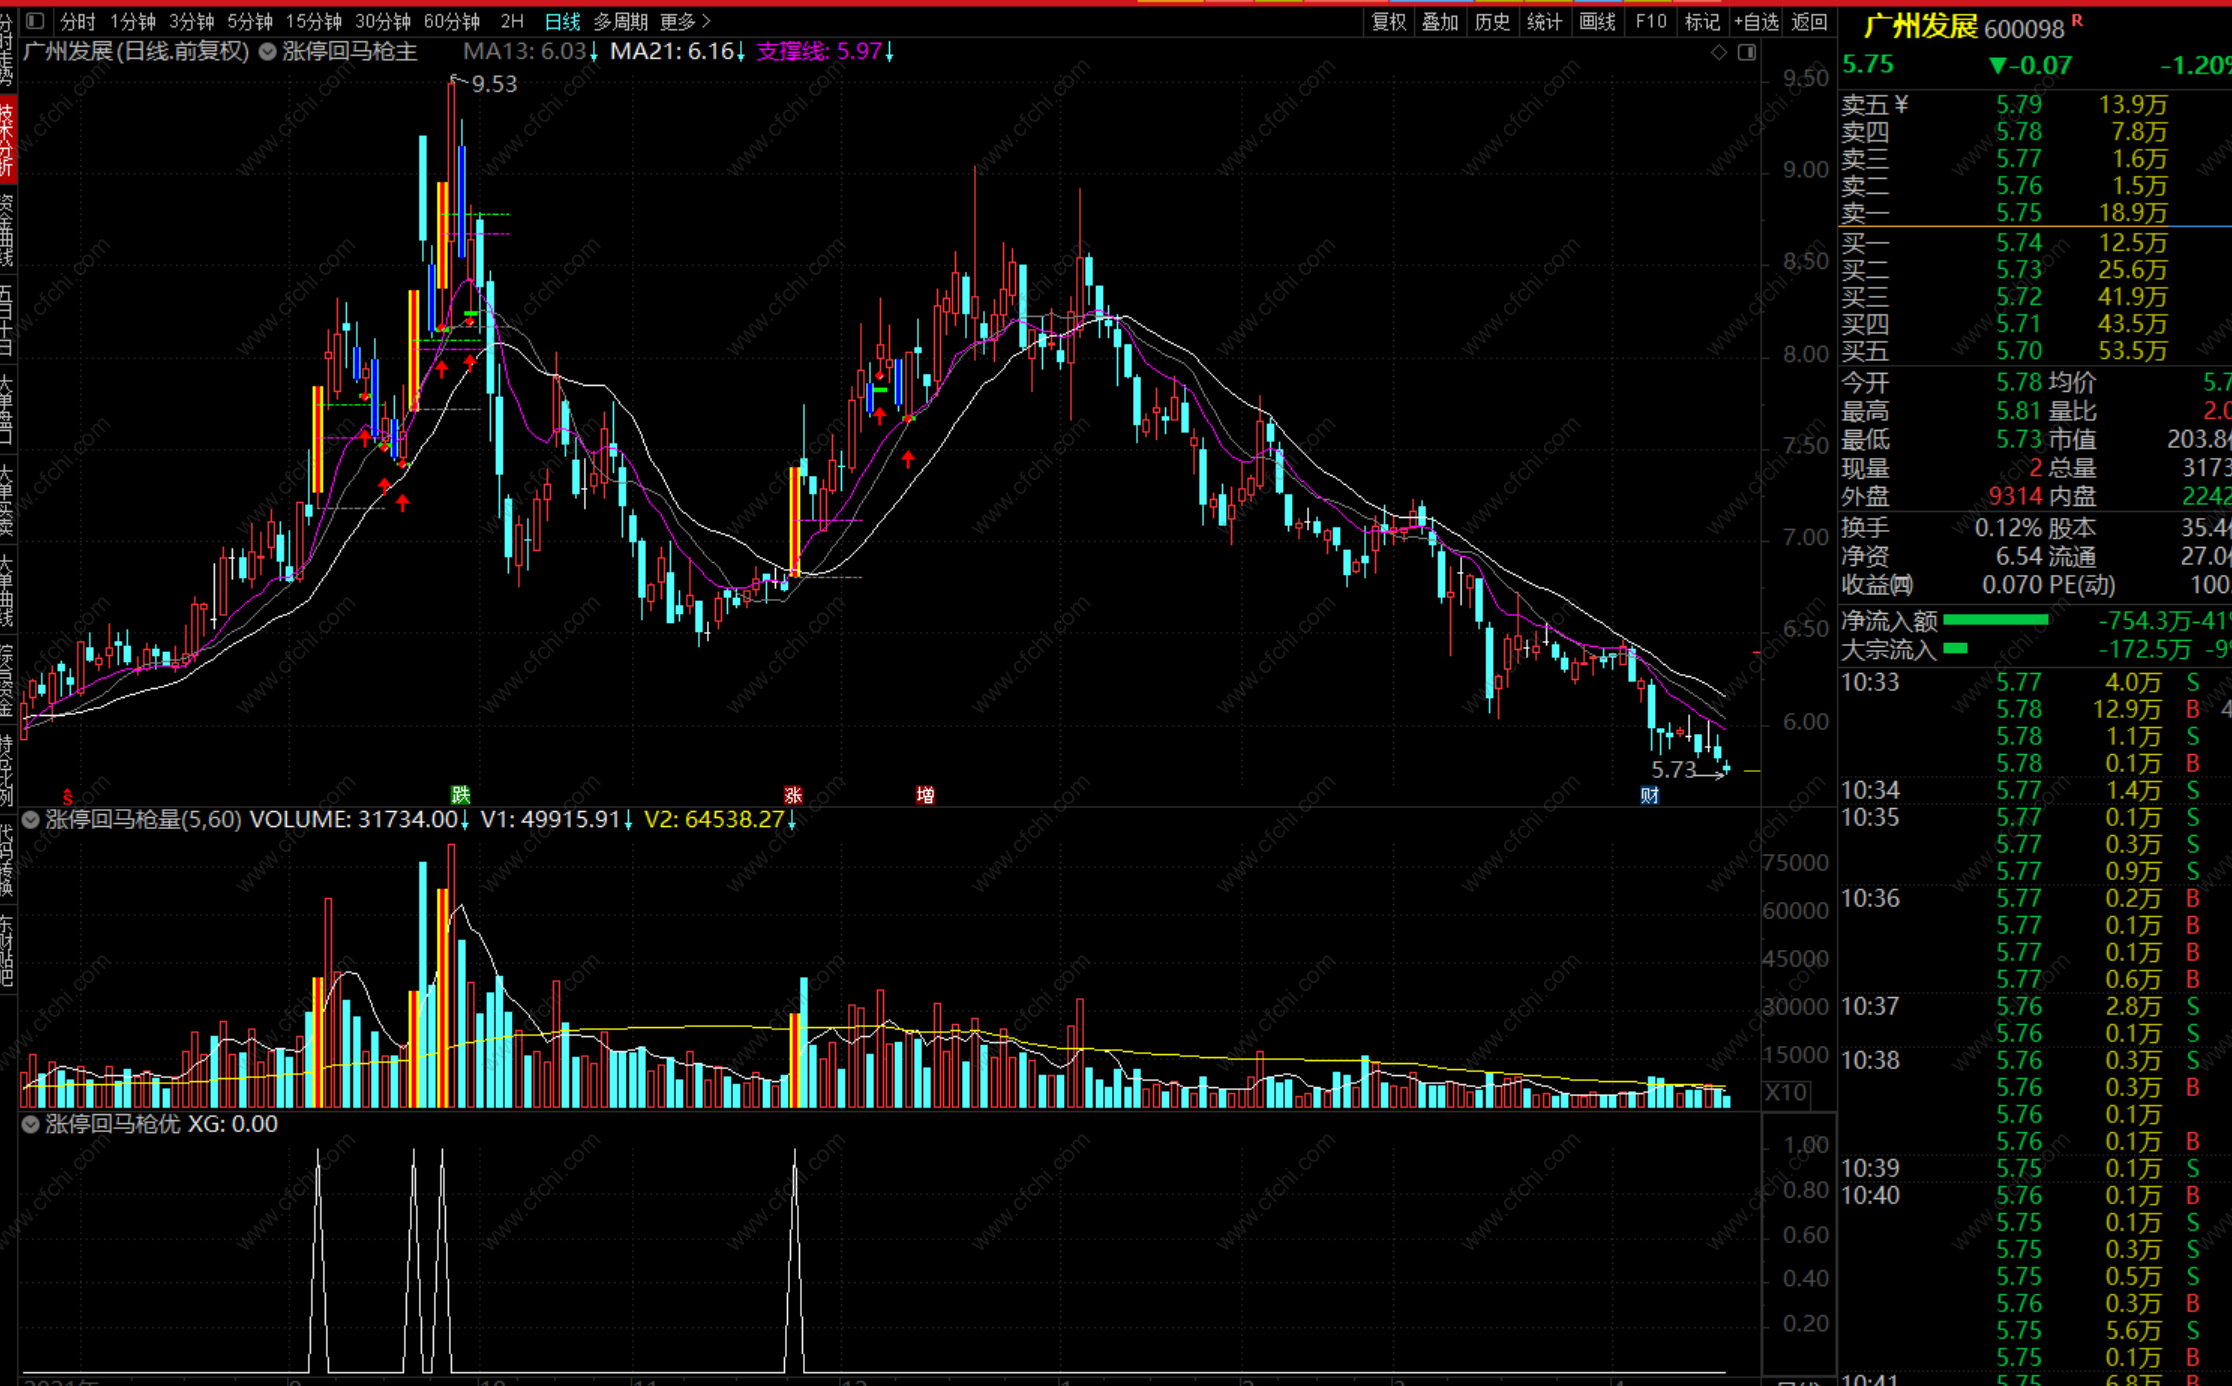Switch to 分时 intraday tab
The image size is (2232, 1386).
[78, 21]
